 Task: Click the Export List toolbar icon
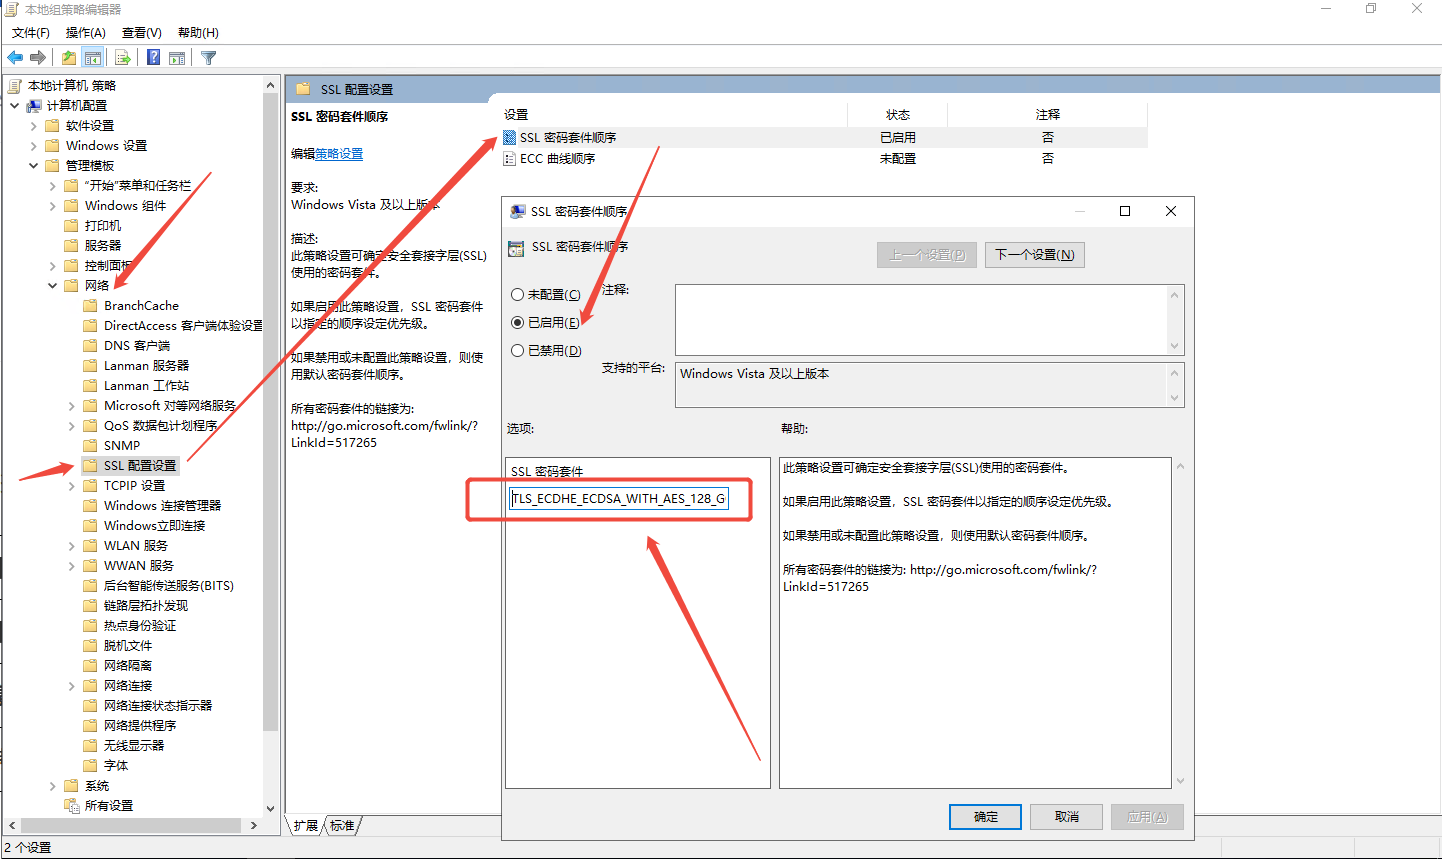click(122, 58)
